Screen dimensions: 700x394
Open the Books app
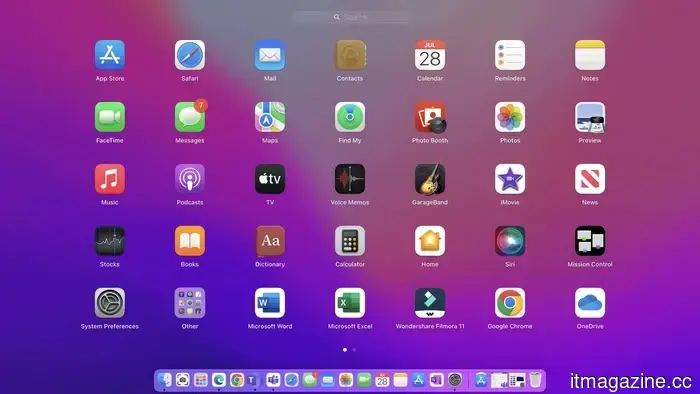point(190,241)
